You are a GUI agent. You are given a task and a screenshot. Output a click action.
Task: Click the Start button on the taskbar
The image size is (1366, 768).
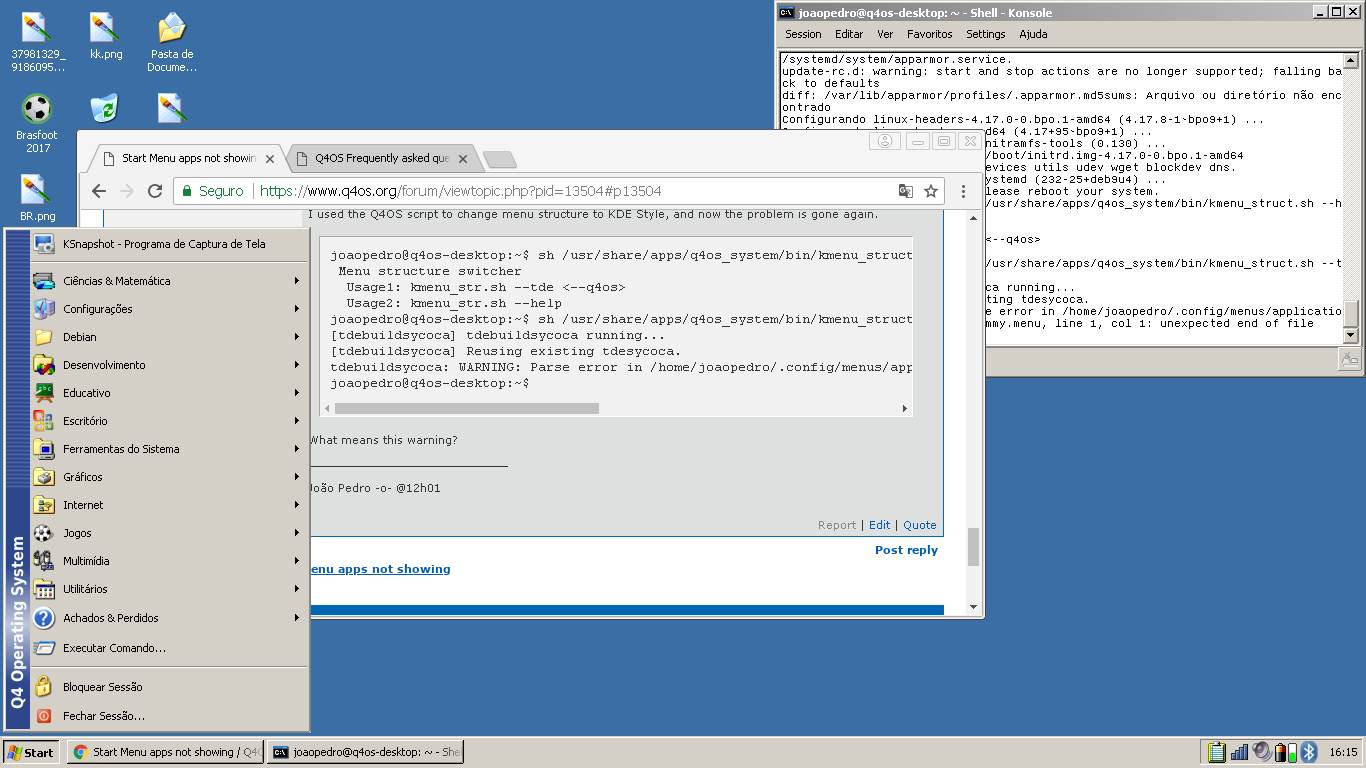pos(30,752)
